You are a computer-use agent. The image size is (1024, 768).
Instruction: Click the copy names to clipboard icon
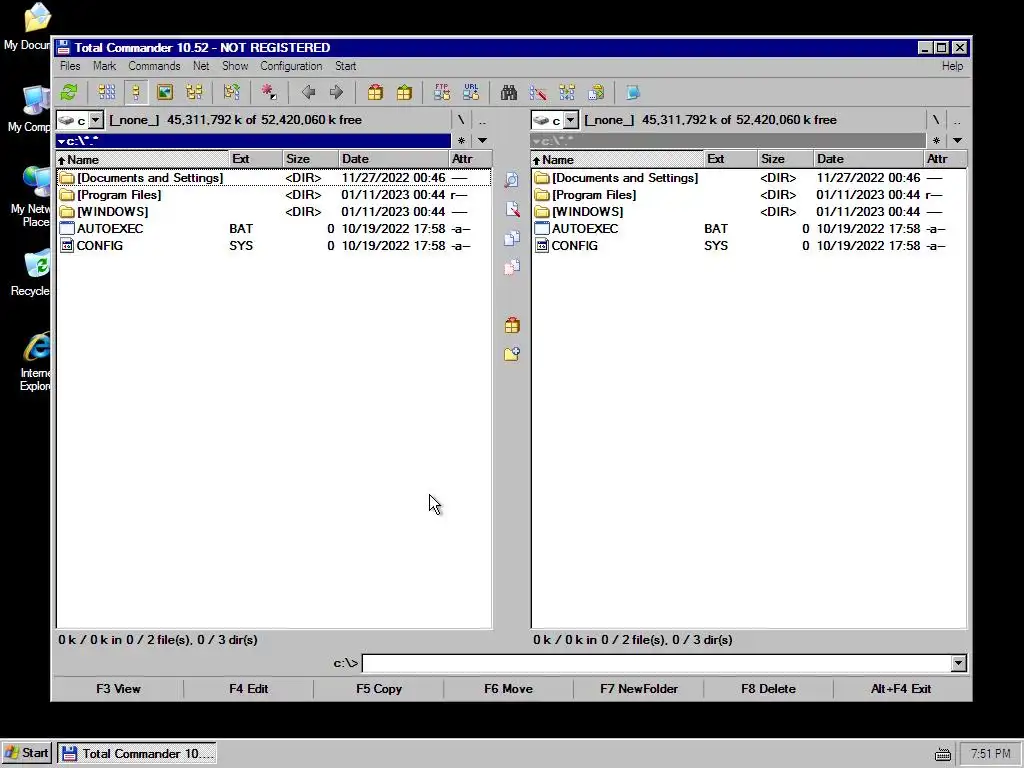click(x=596, y=92)
